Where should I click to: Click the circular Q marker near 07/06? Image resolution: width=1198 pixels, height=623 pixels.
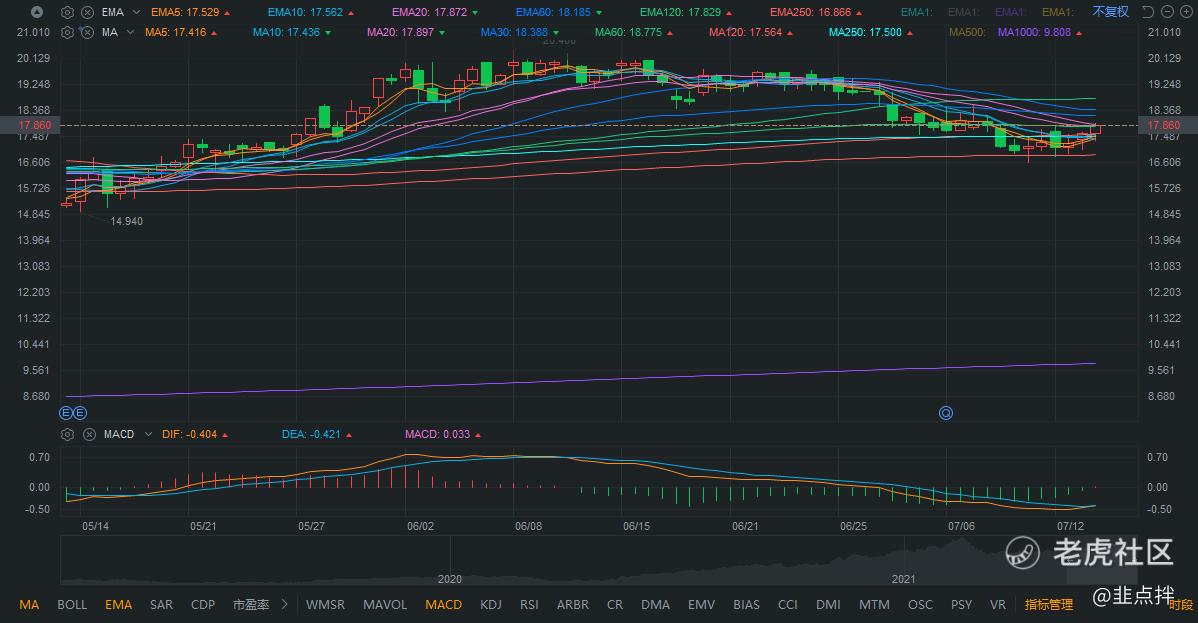click(x=946, y=413)
